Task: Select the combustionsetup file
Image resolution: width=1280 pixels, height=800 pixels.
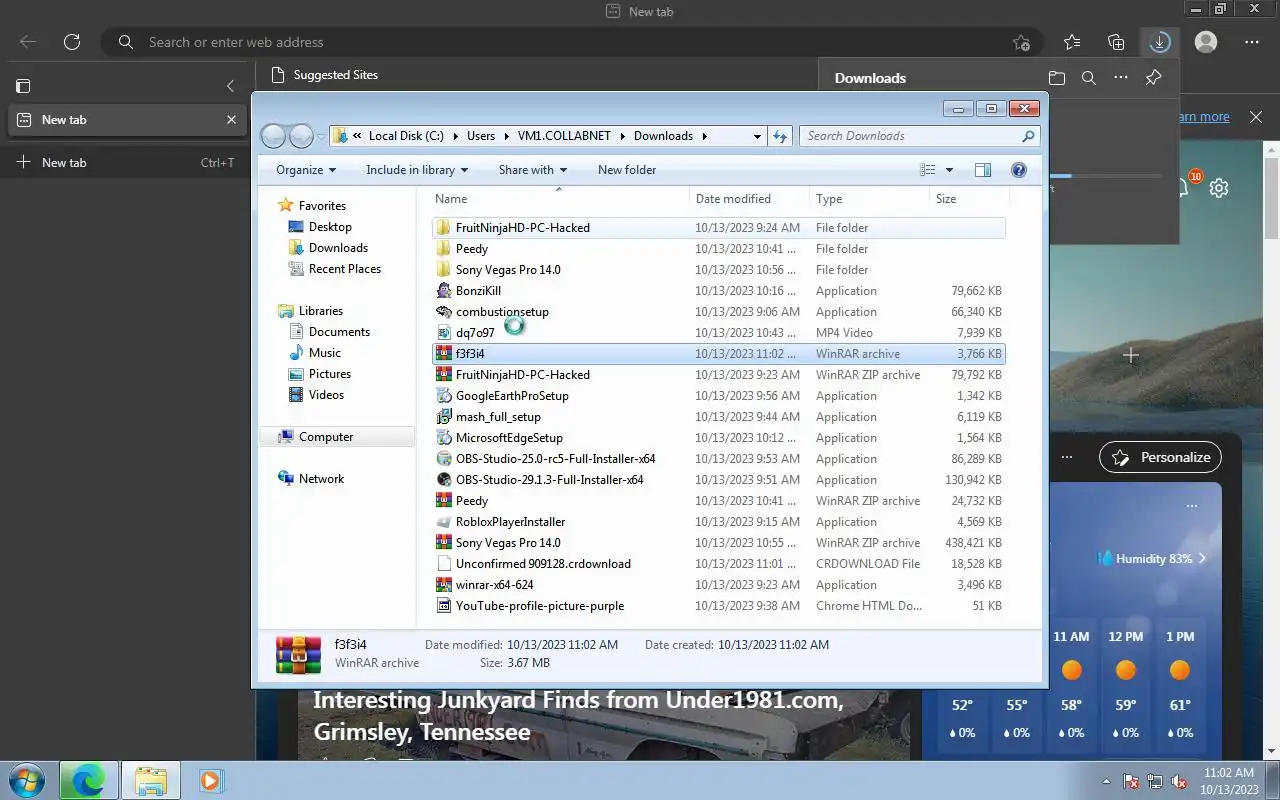Action: coord(719,312)
